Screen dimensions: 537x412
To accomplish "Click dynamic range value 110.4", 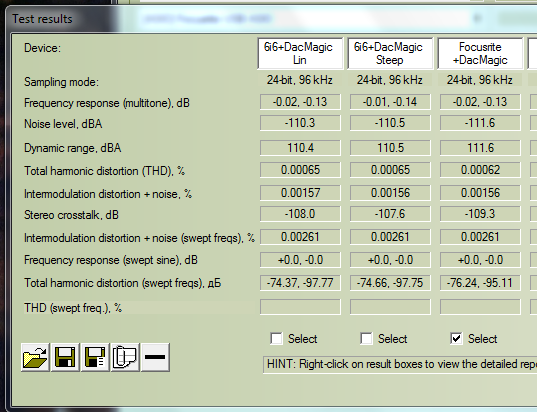I will [x=300, y=148].
